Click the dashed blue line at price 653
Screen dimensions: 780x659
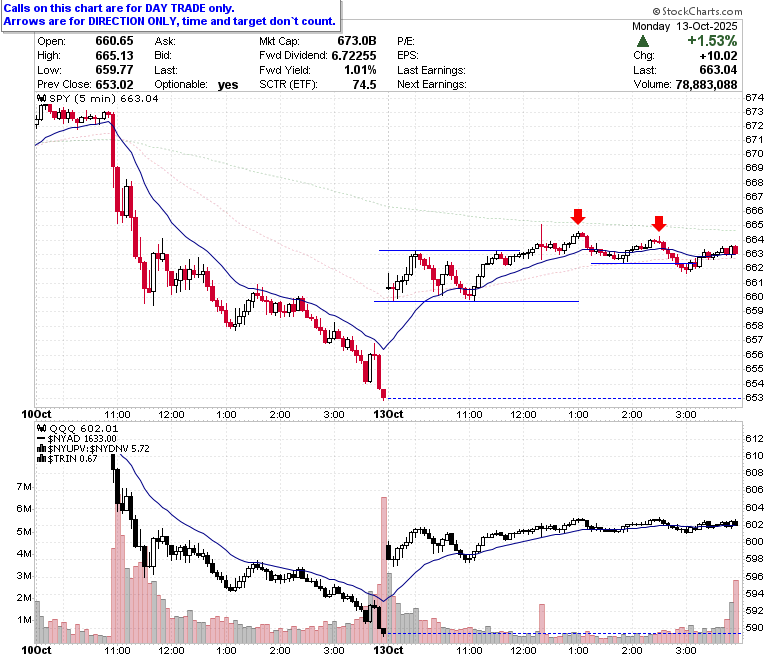565,398
